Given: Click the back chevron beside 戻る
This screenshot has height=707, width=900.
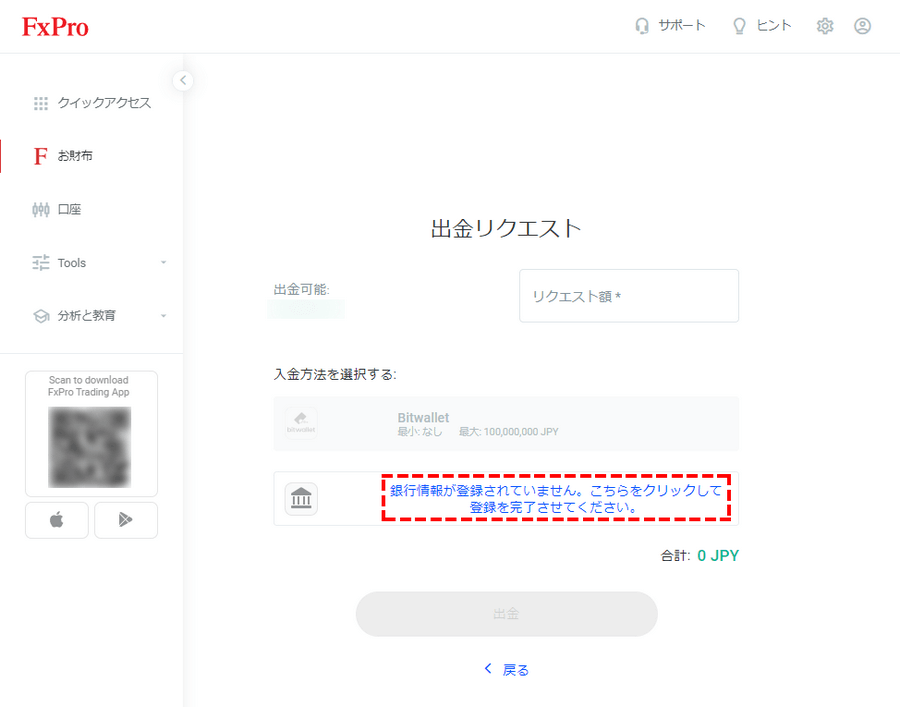Looking at the screenshot, I should tap(488, 669).
